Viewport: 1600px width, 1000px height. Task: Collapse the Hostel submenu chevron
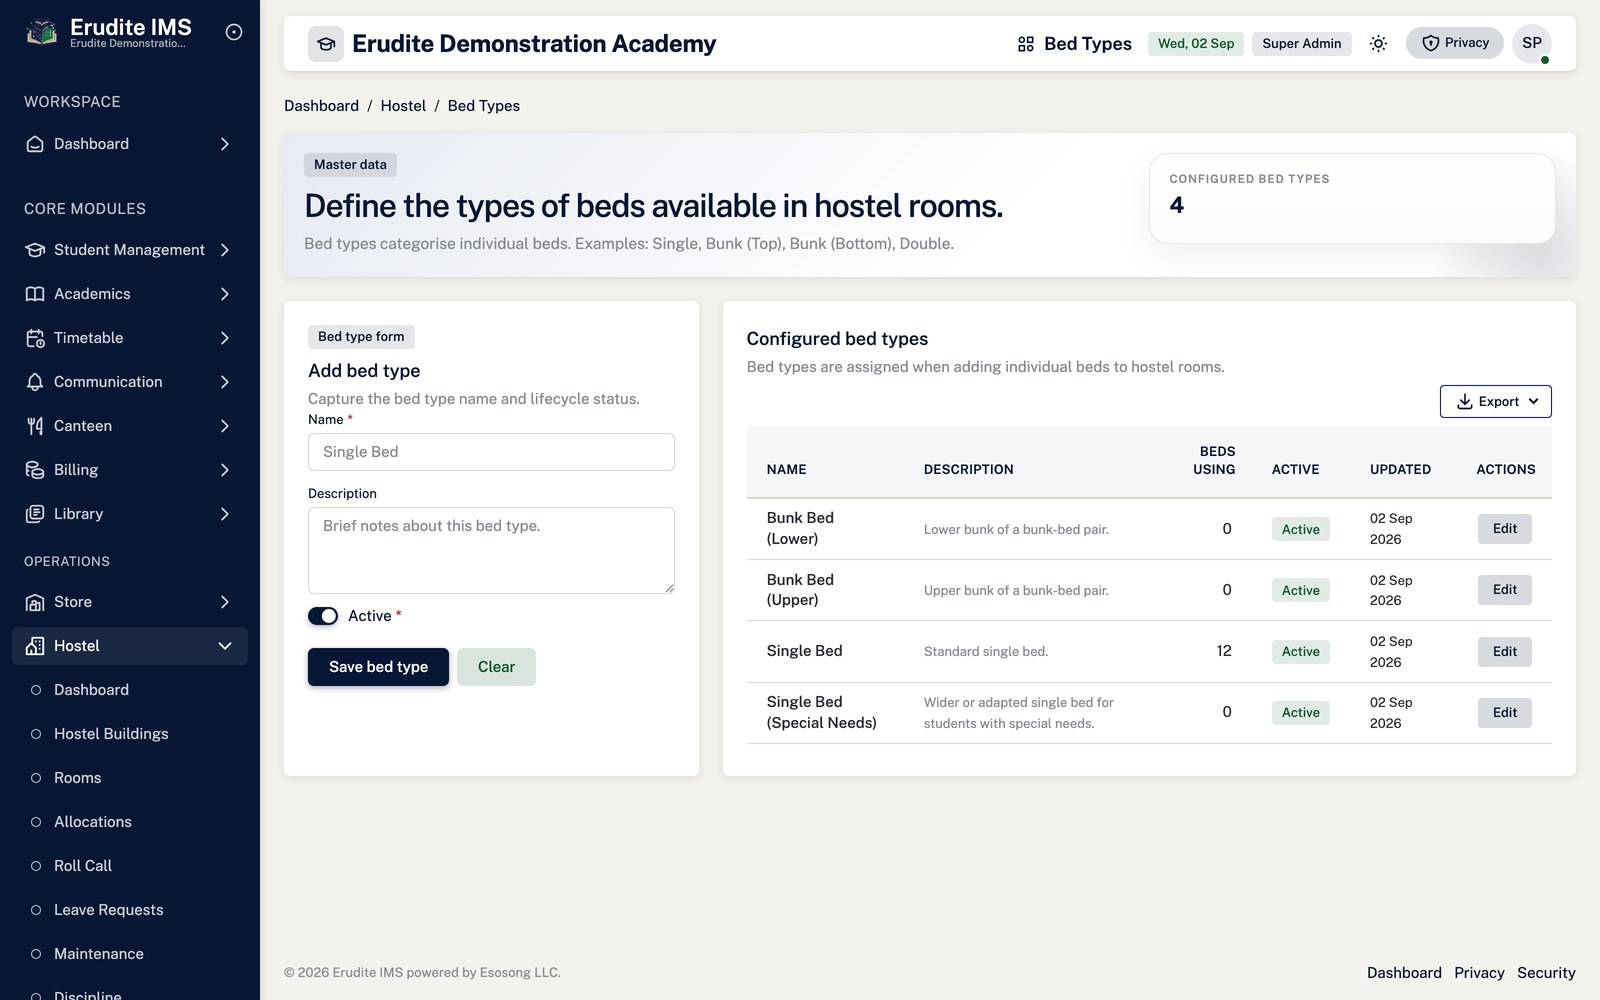coord(225,646)
